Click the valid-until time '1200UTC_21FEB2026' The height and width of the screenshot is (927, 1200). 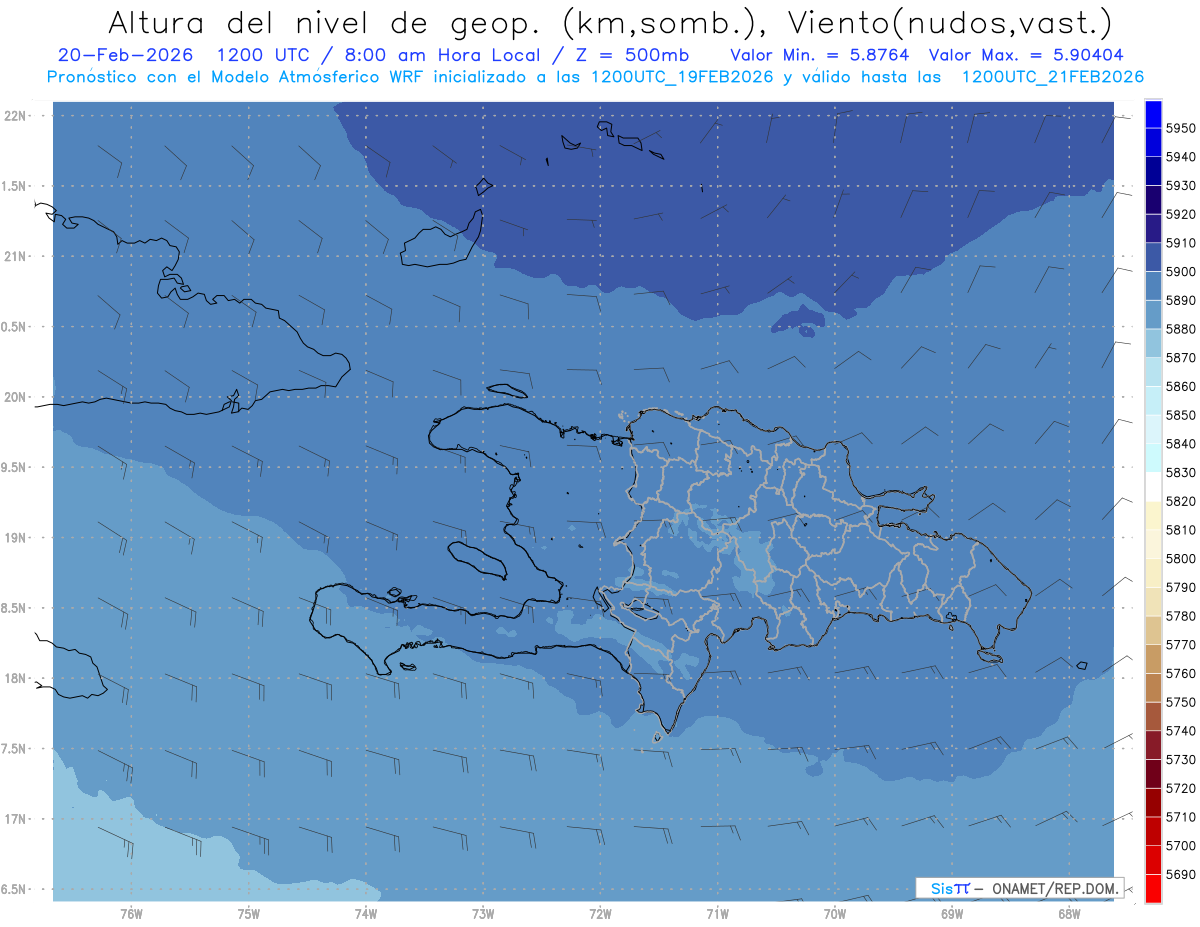(1053, 77)
